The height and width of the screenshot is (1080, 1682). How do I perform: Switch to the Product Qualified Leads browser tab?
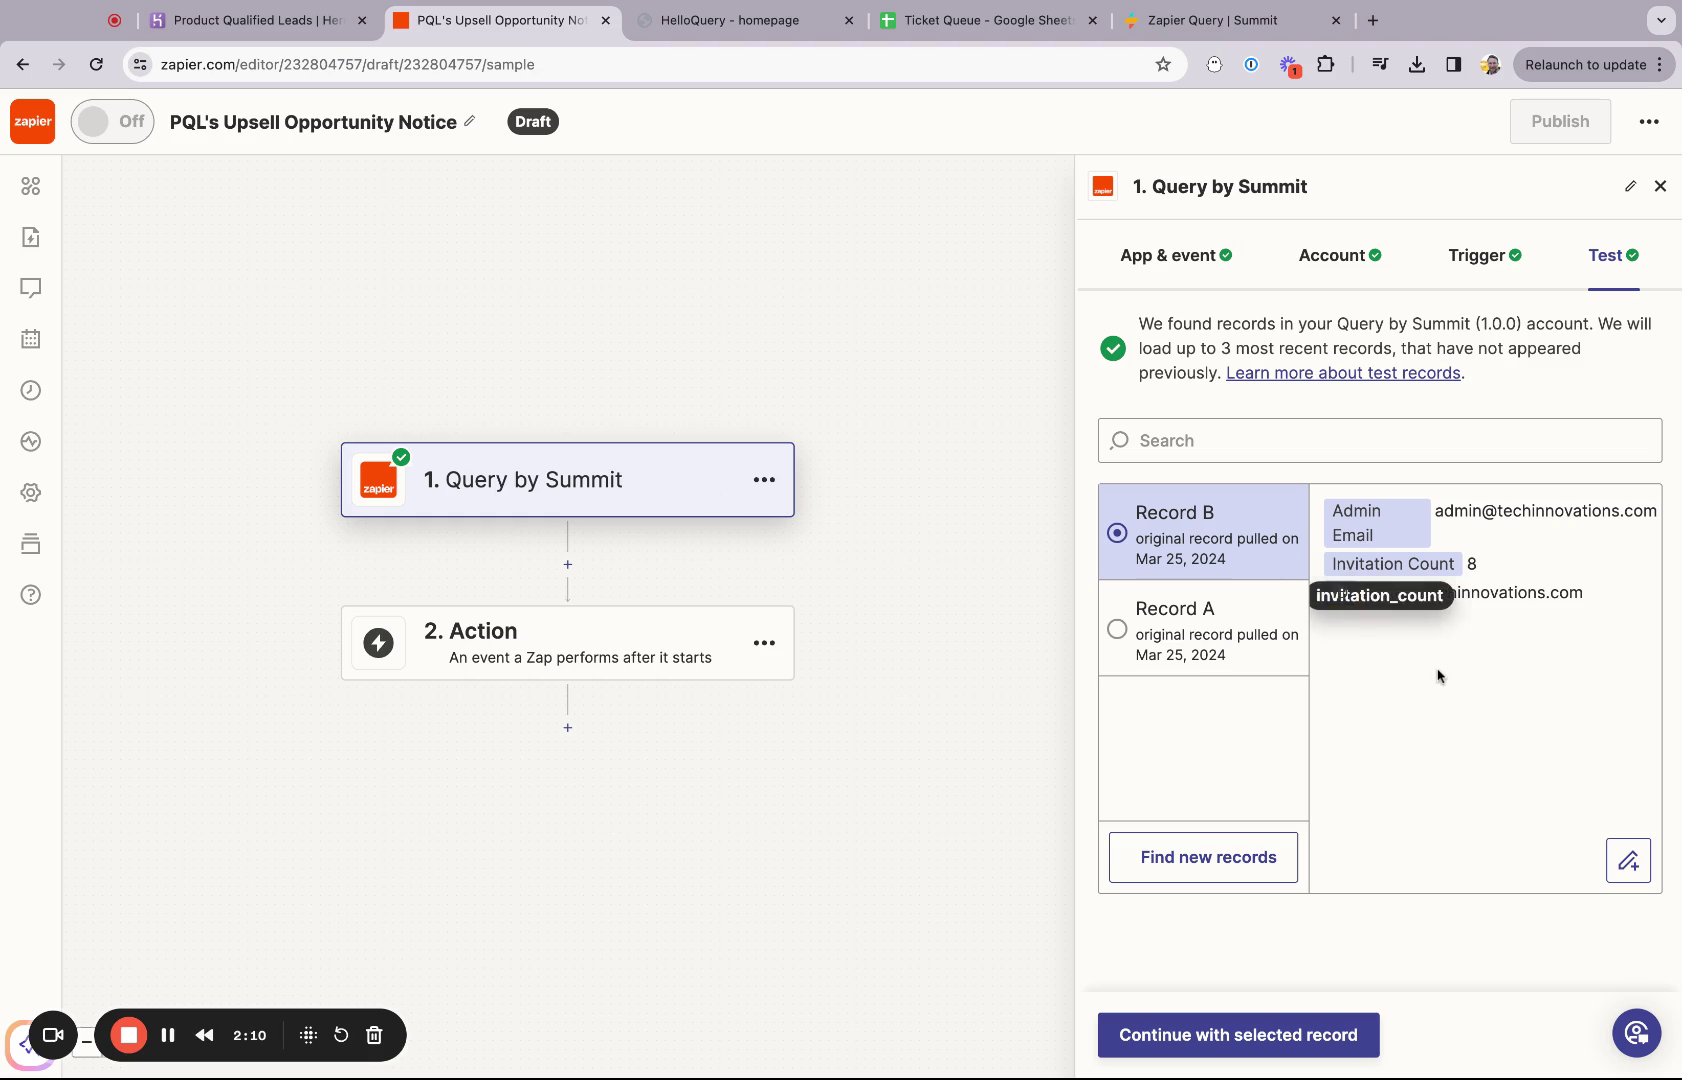click(x=259, y=20)
